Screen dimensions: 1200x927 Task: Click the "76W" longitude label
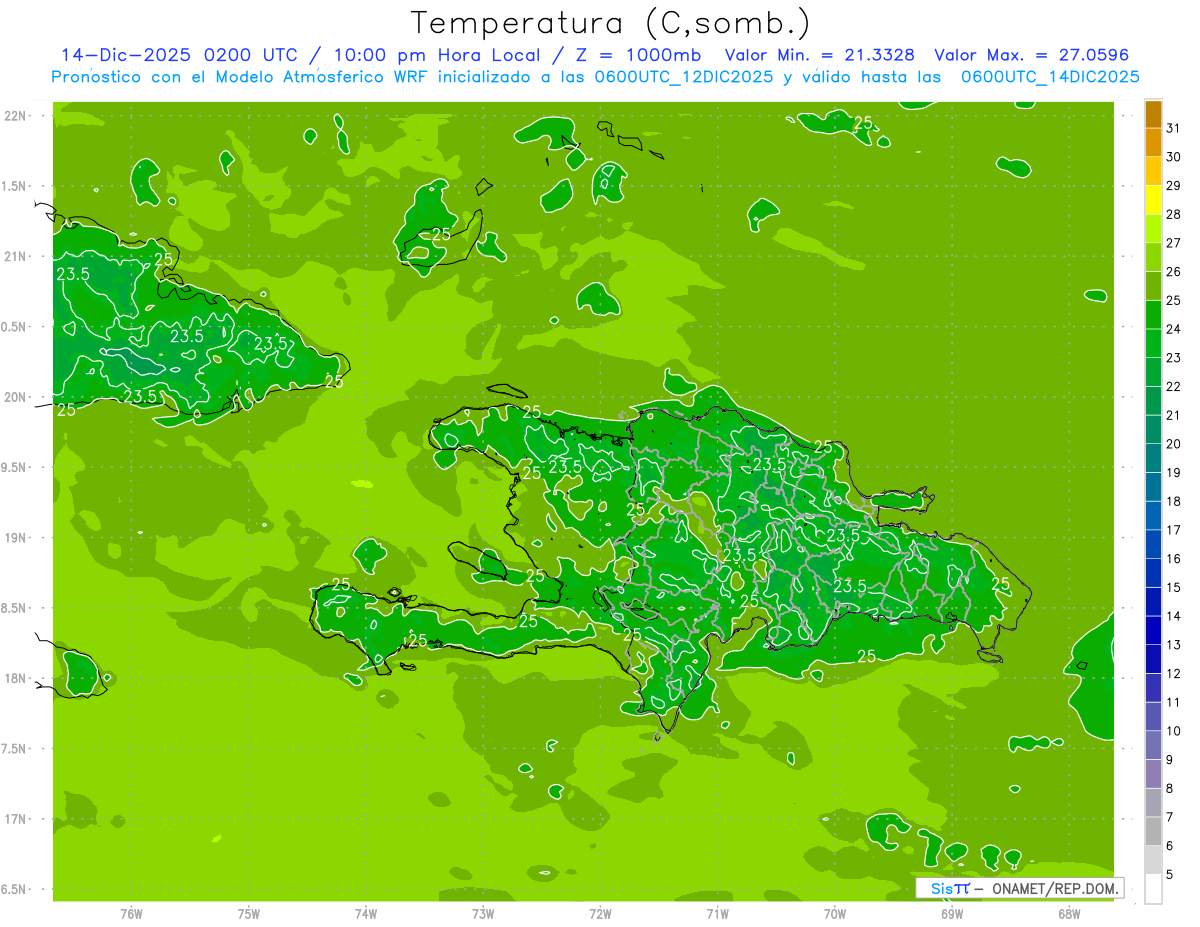tap(131, 913)
